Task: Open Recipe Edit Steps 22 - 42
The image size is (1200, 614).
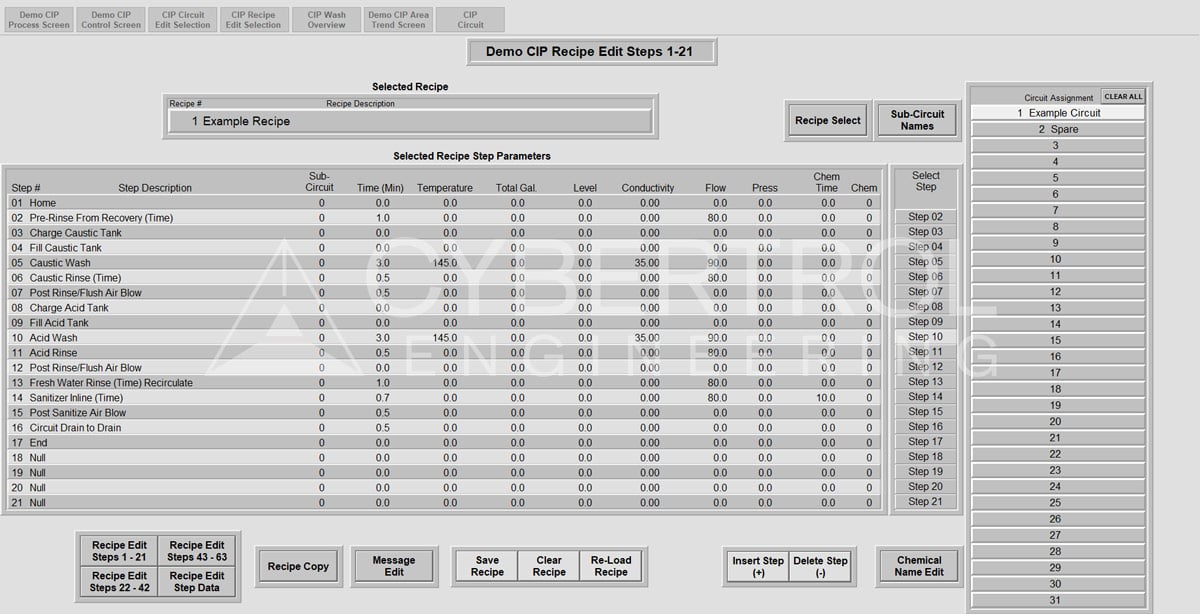Action: point(119,582)
